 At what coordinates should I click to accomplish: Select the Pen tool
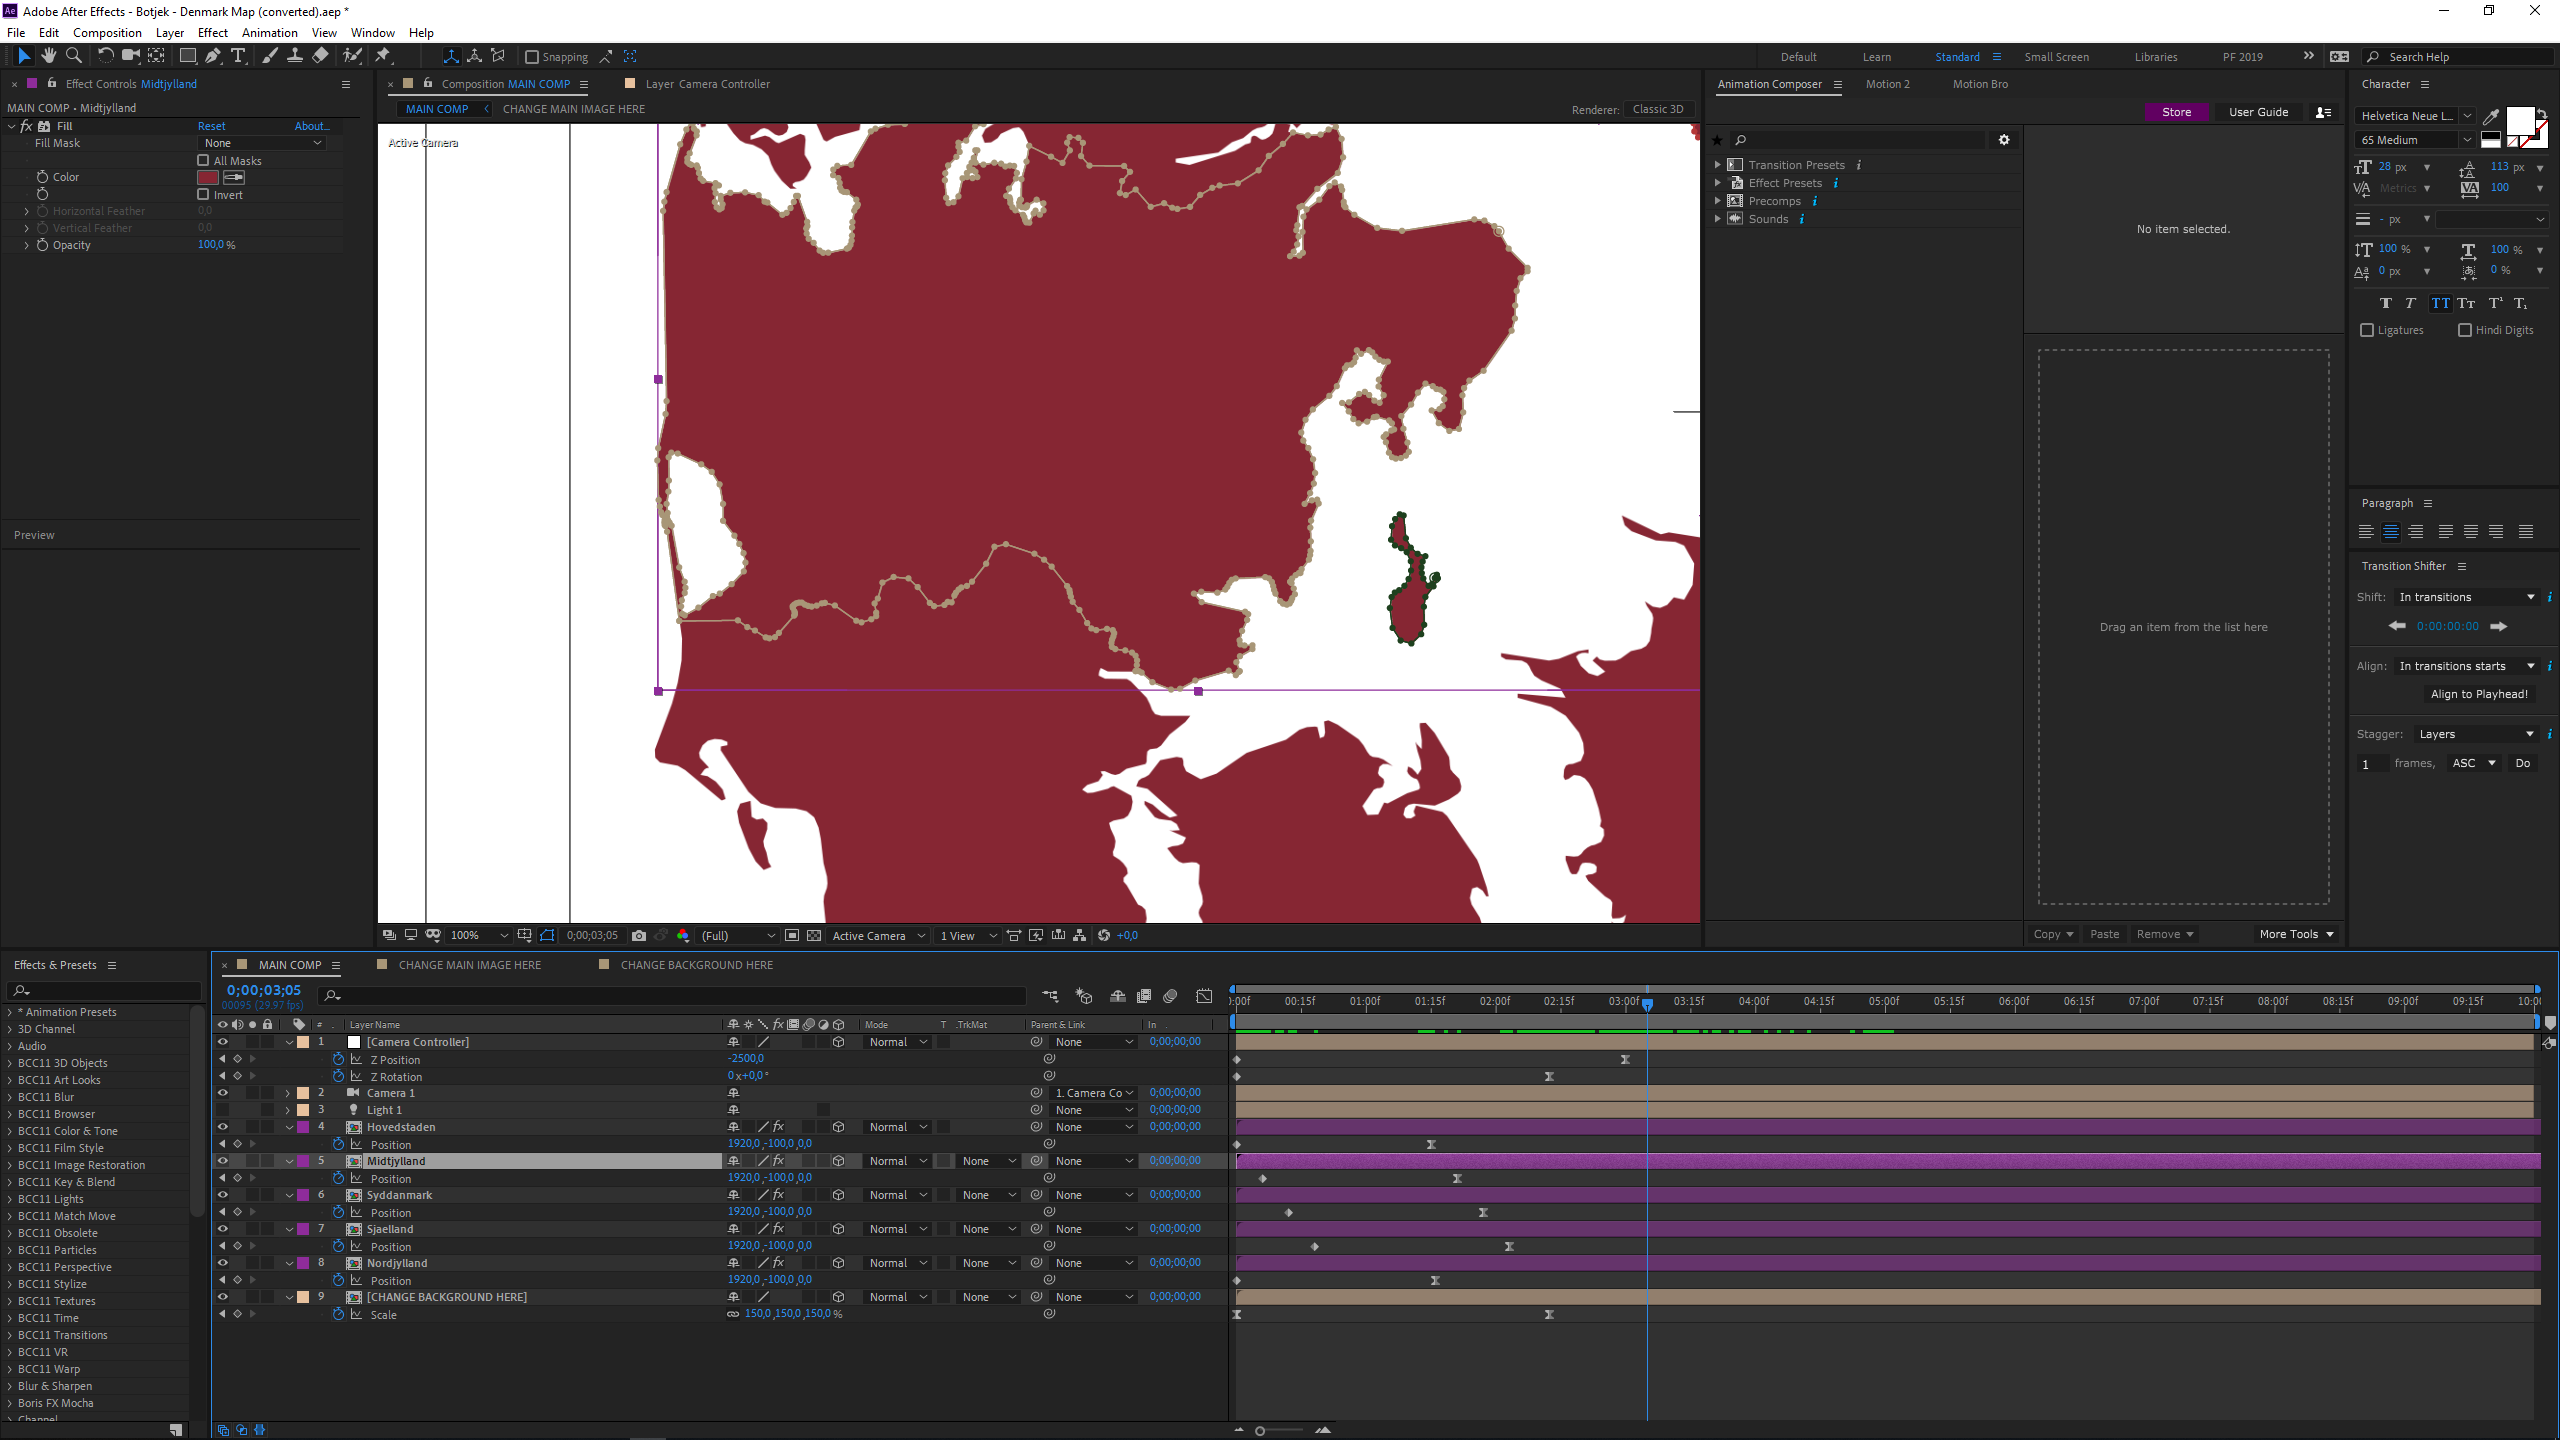(x=212, y=56)
